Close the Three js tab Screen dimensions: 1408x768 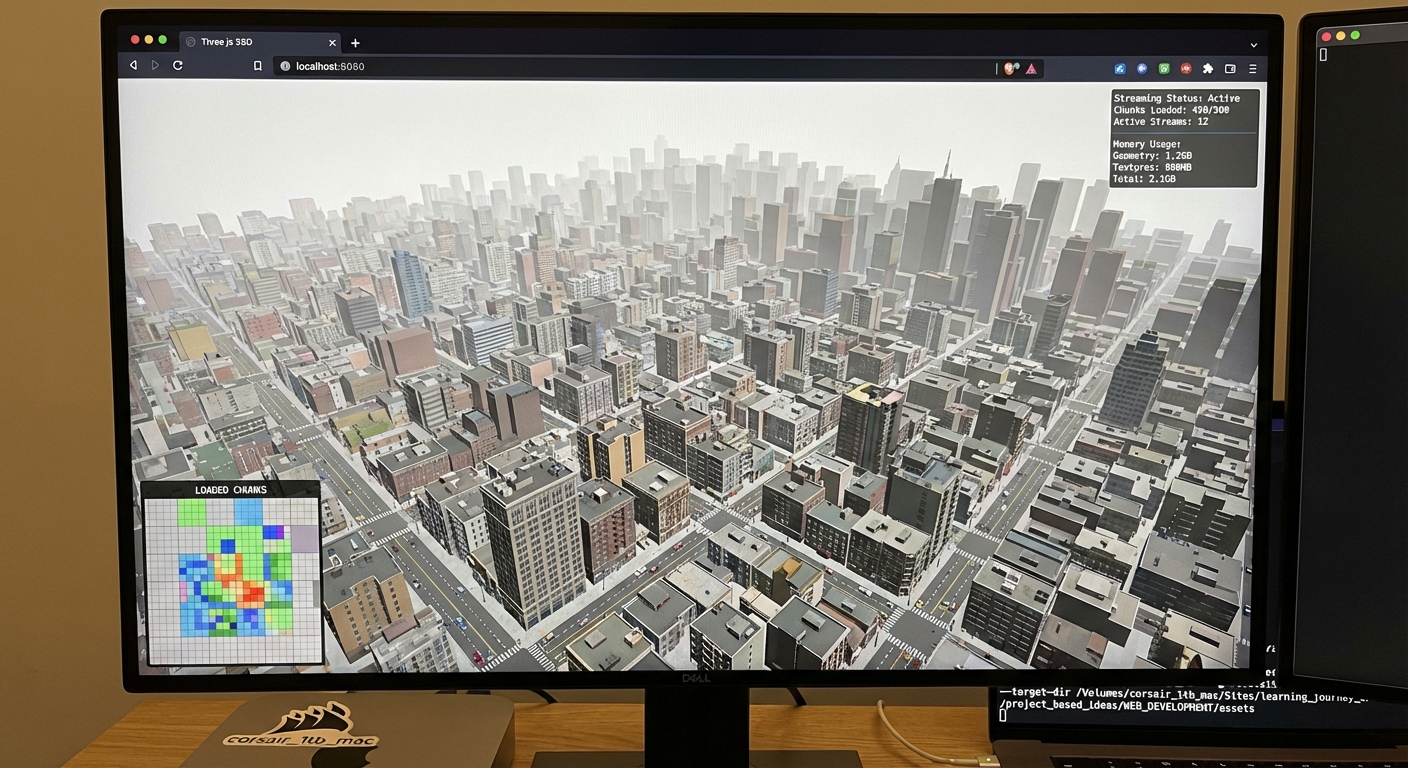point(331,42)
